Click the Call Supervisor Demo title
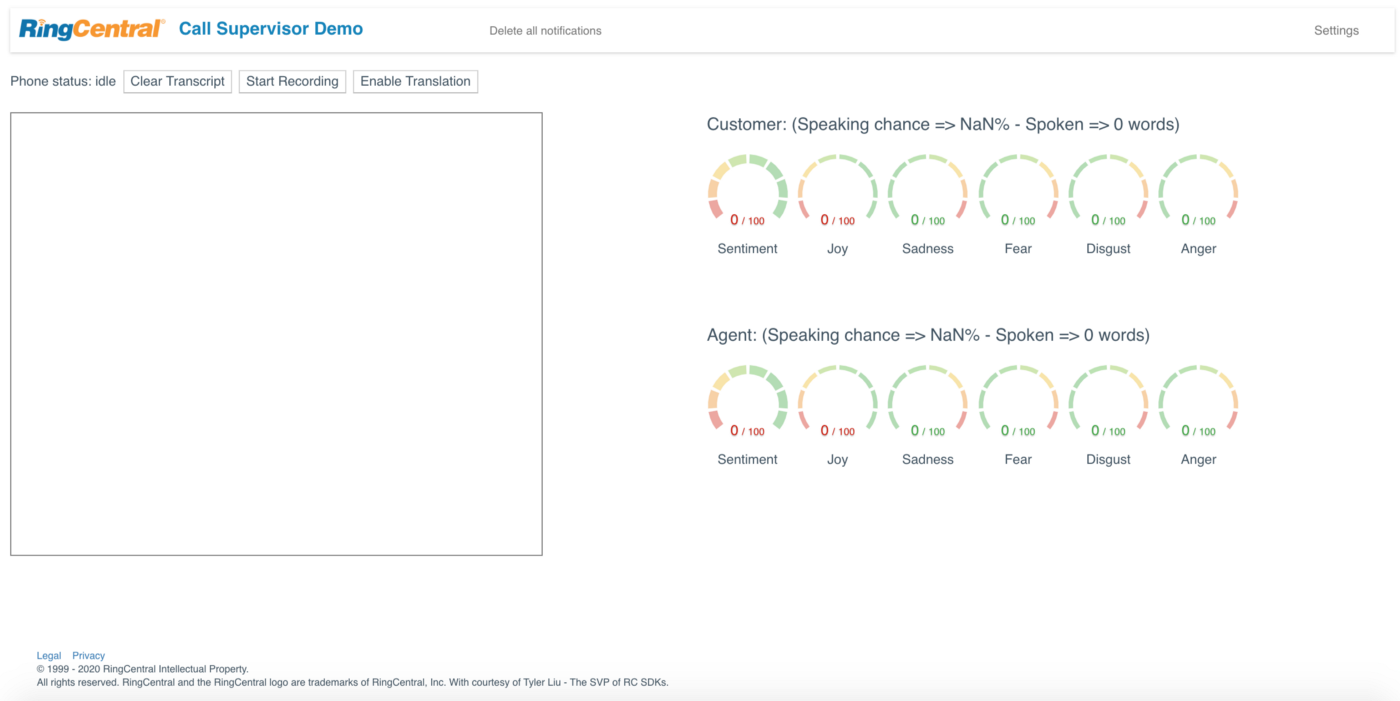The image size is (1400, 701). 271,29
